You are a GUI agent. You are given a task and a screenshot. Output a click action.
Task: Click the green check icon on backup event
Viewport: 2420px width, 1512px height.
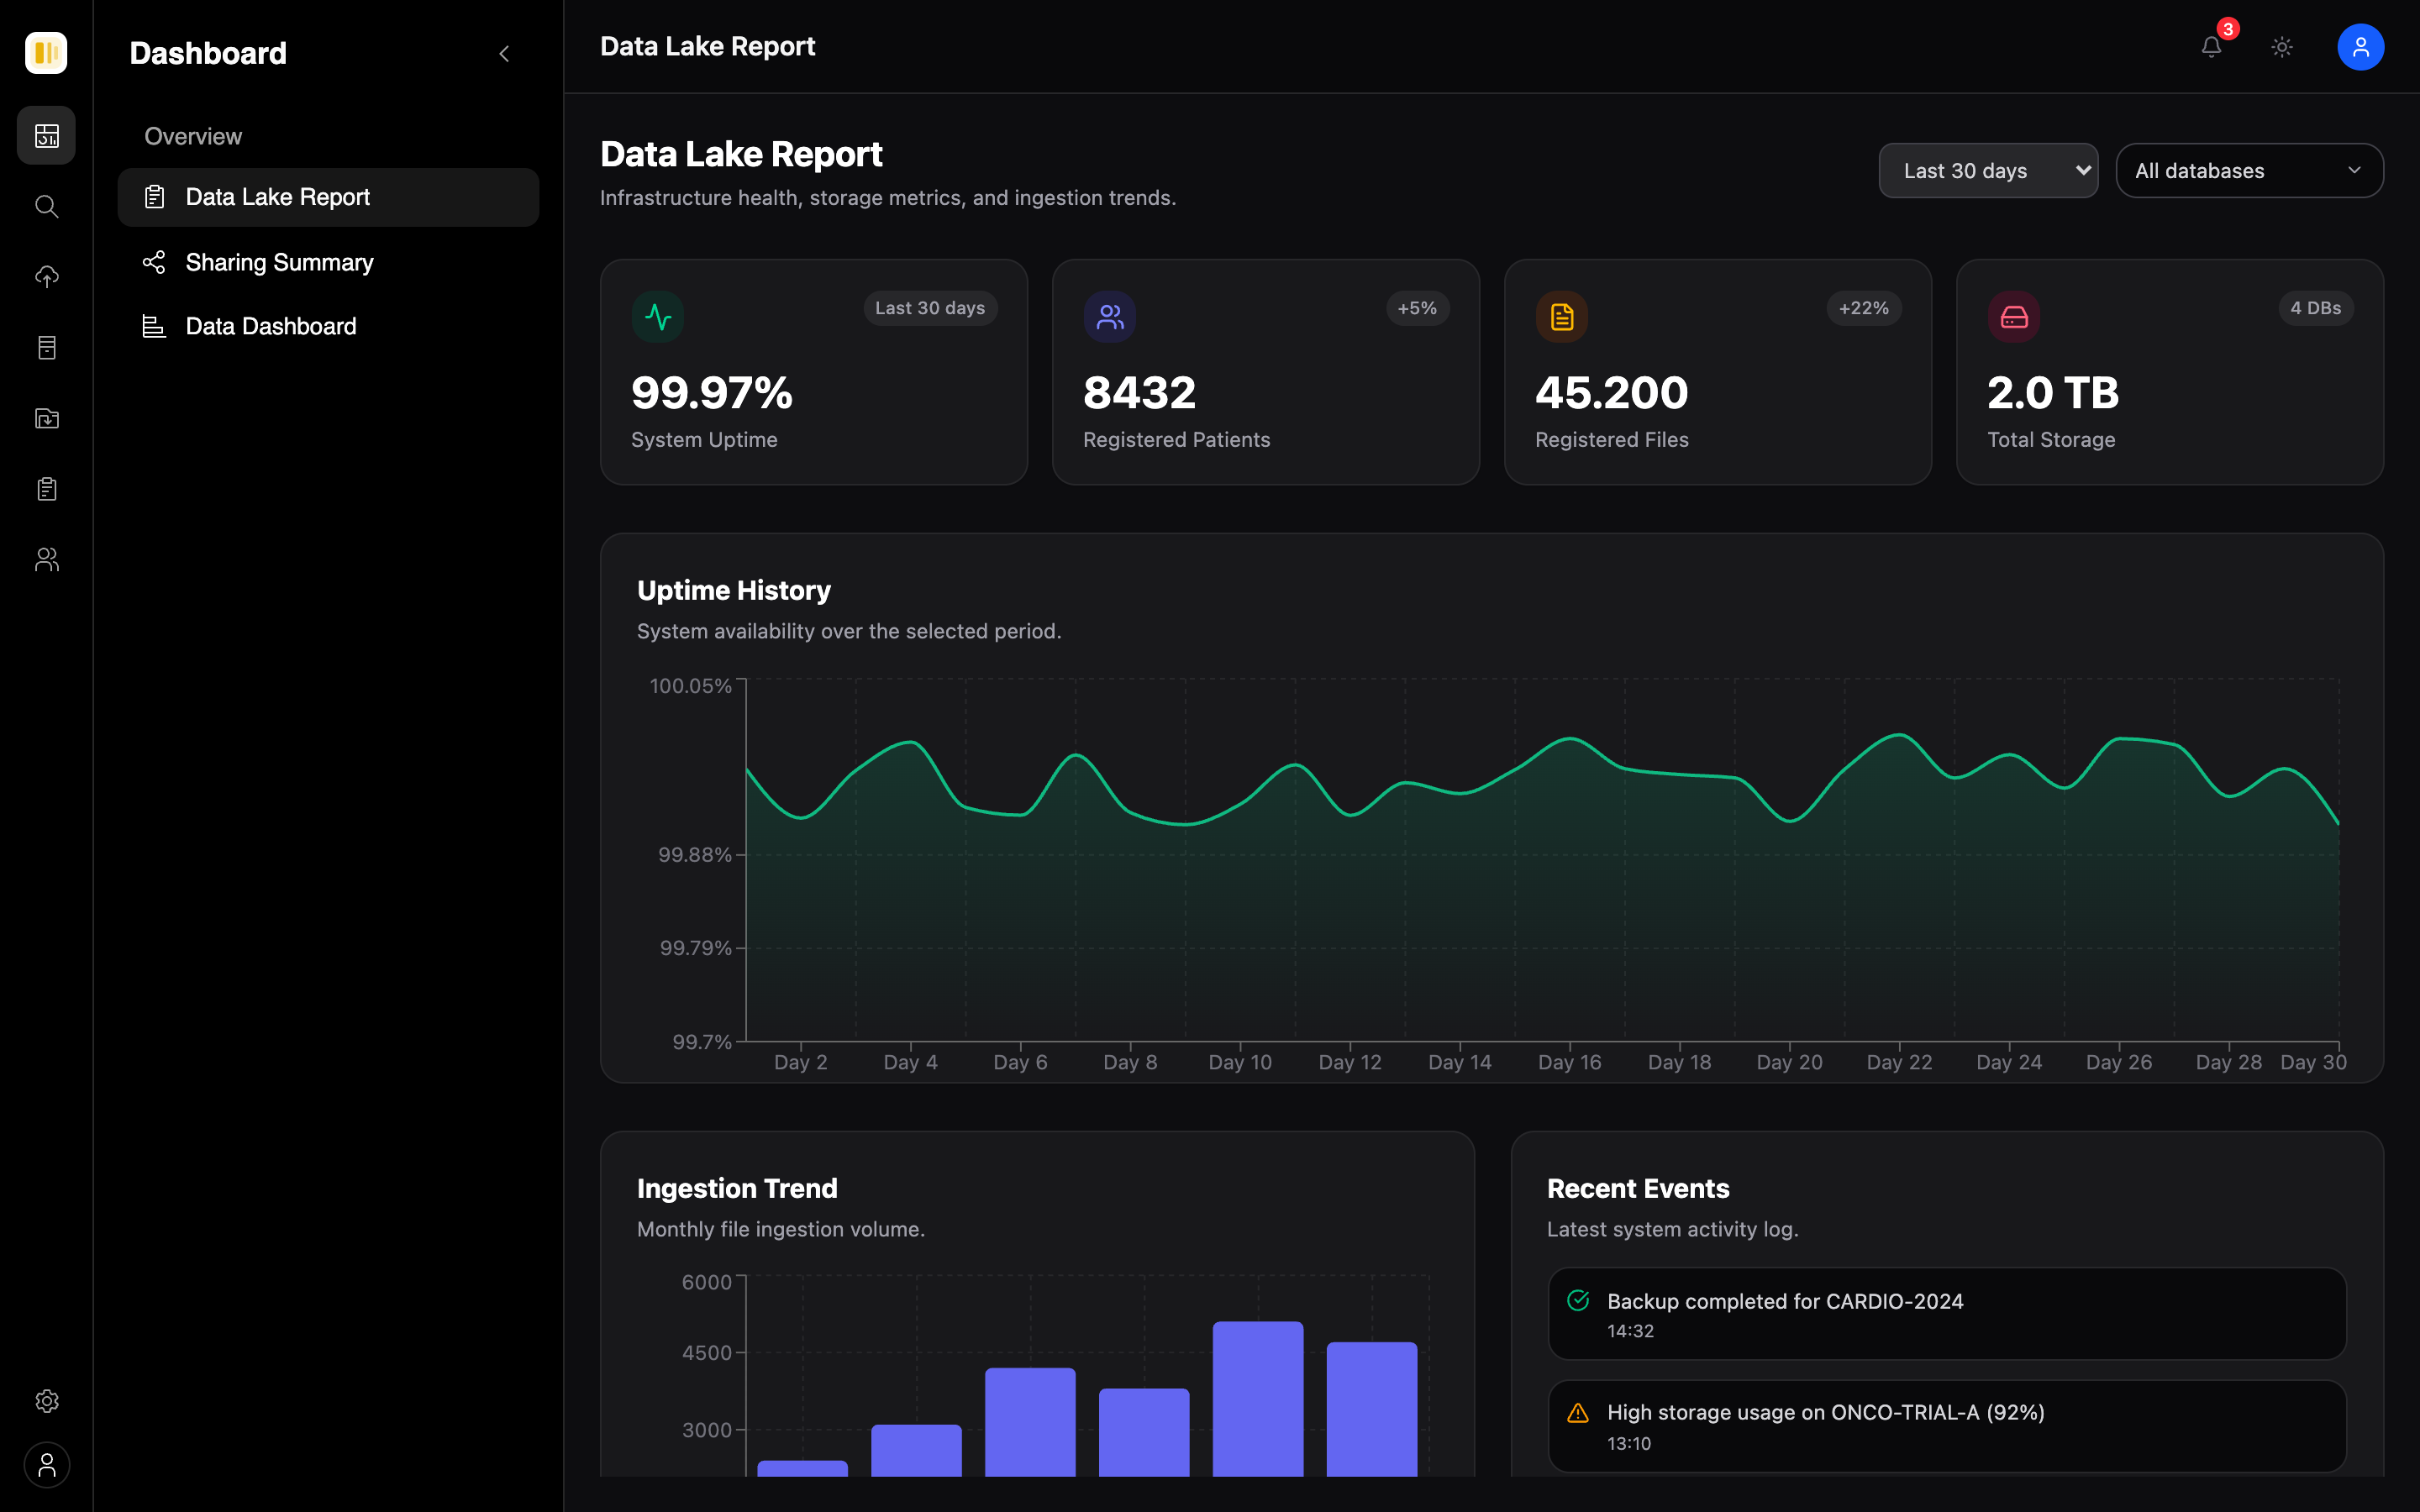tap(1578, 1300)
